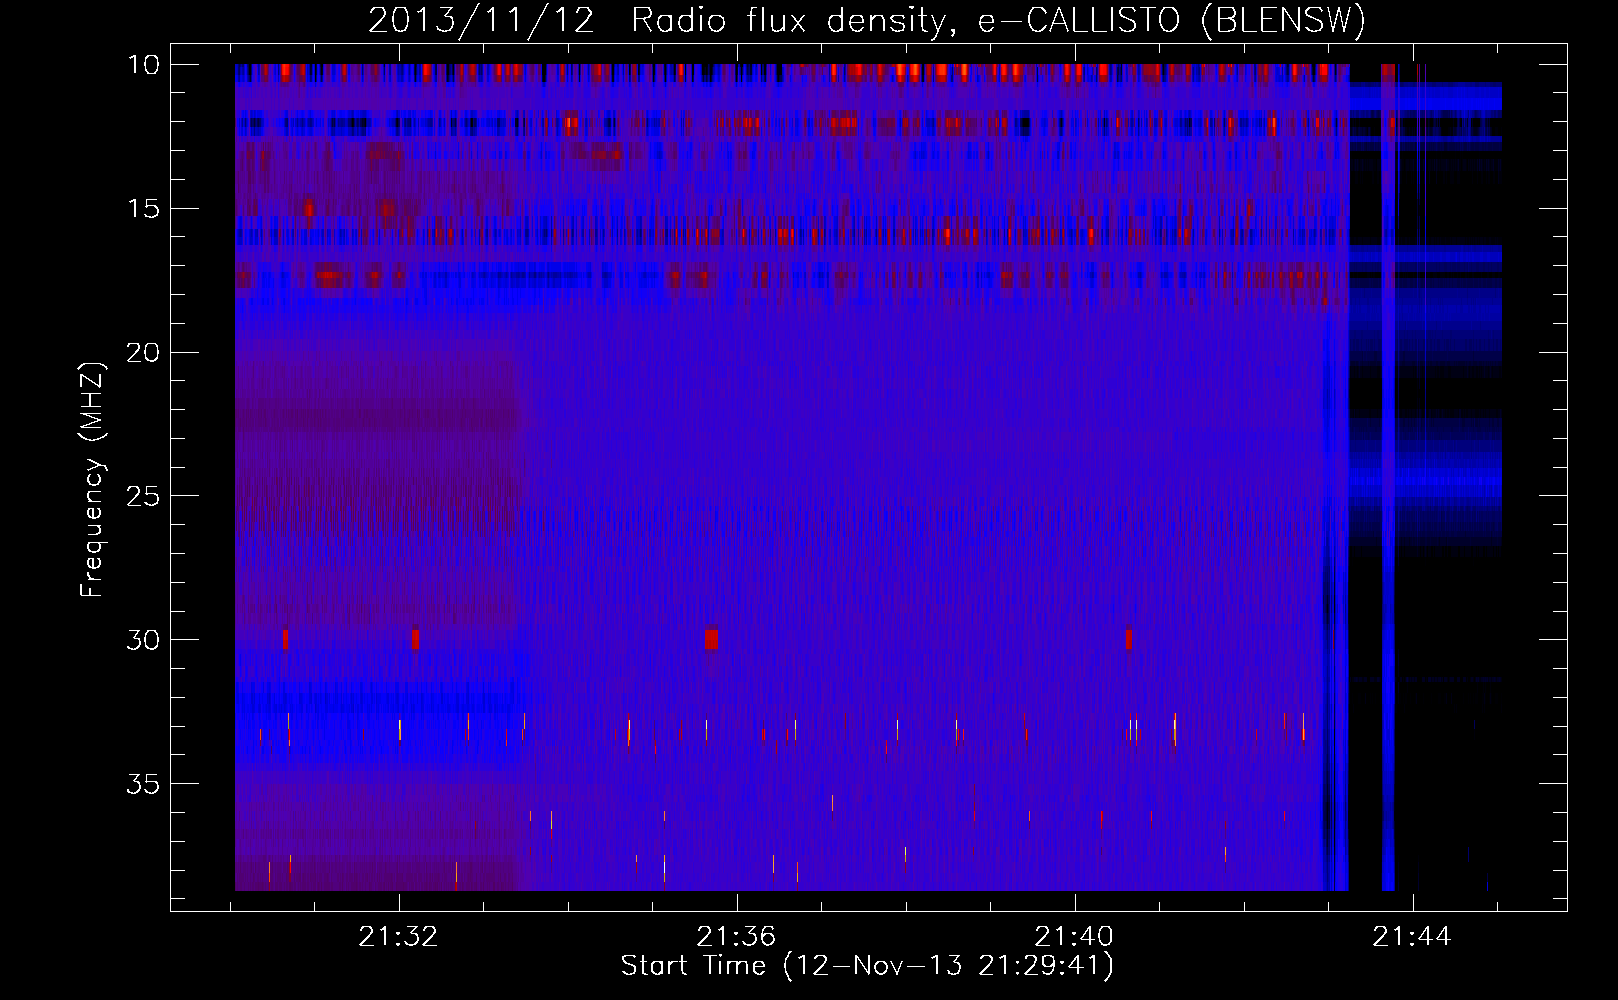Click the 'Start Time (12-Nov-13 21:29:41)' label
This screenshot has height=1000, width=1618.
coord(867,966)
